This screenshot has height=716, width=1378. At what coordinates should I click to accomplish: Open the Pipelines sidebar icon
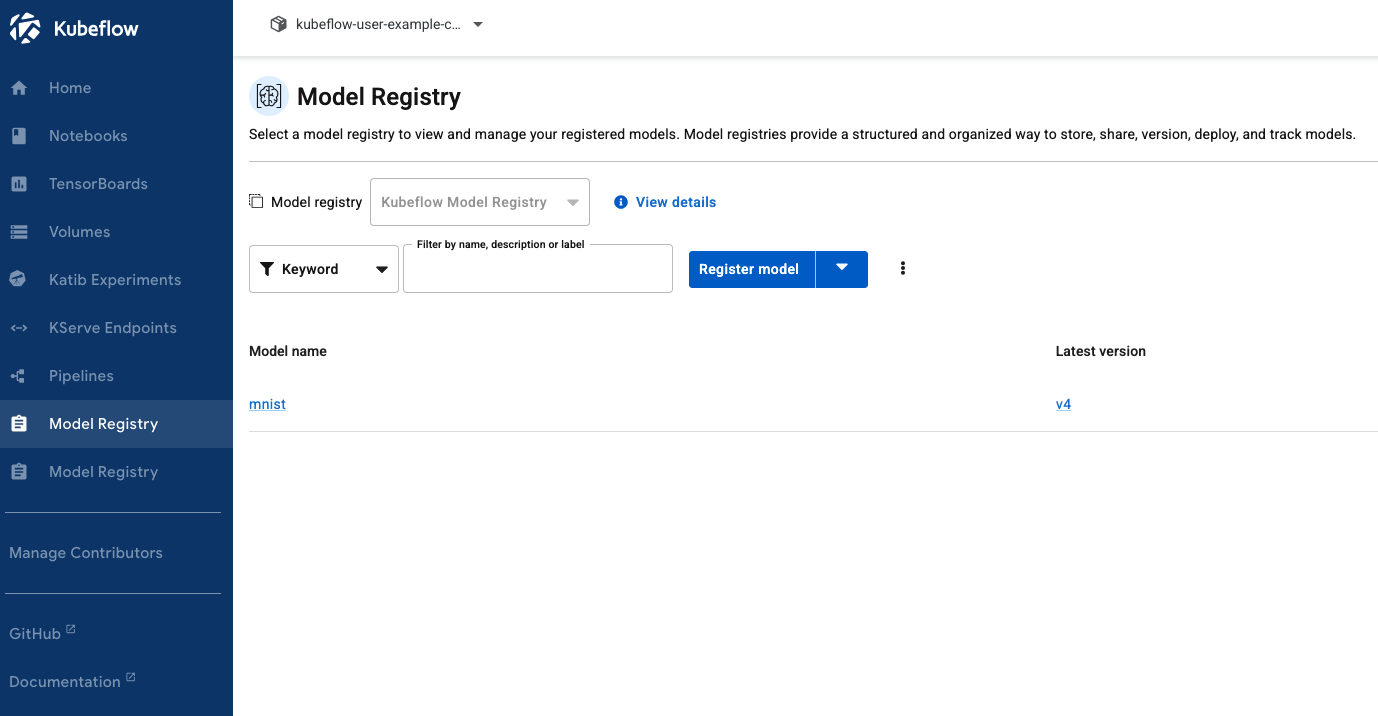click(19, 375)
